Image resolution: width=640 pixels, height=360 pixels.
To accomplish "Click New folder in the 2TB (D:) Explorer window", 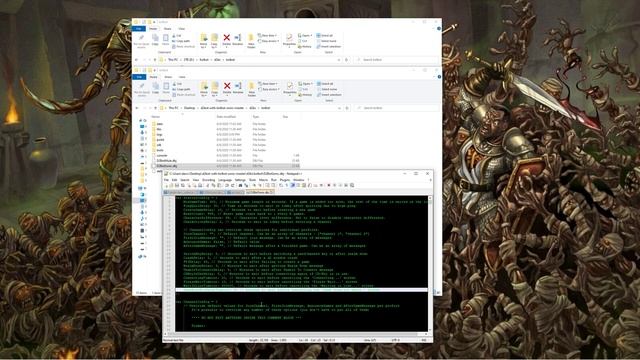I will click(x=251, y=40).
